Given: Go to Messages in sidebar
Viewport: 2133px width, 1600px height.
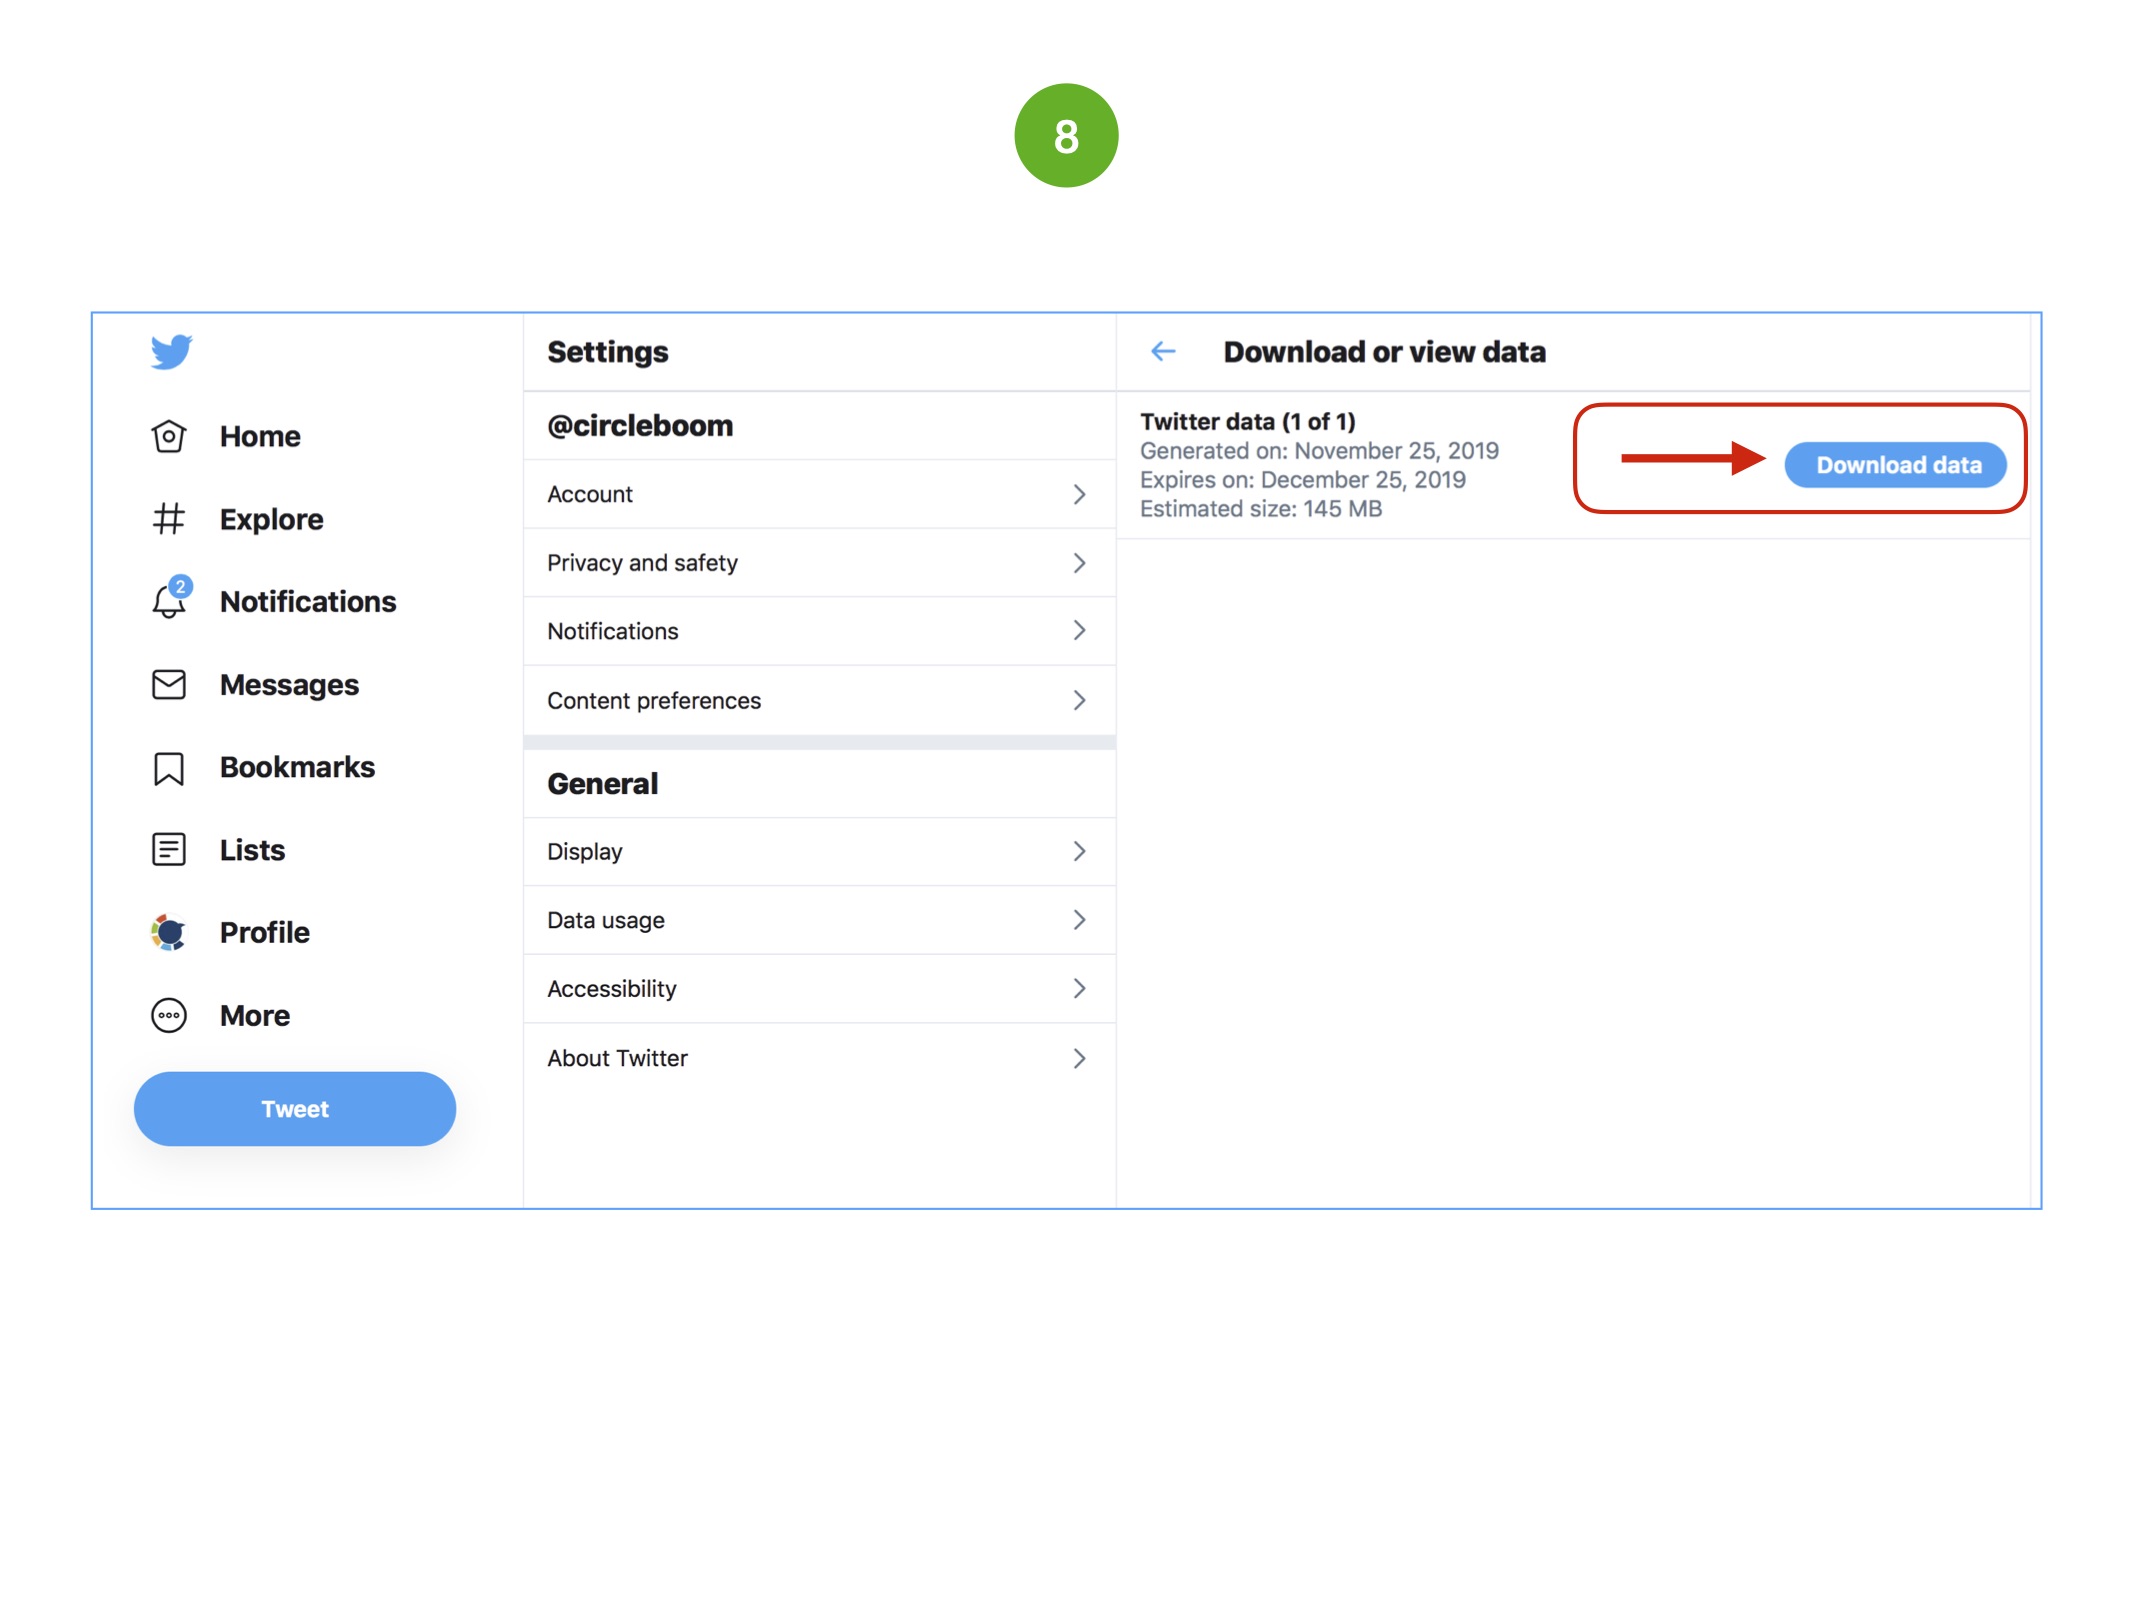Looking at the screenshot, I should click(x=289, y=685).
